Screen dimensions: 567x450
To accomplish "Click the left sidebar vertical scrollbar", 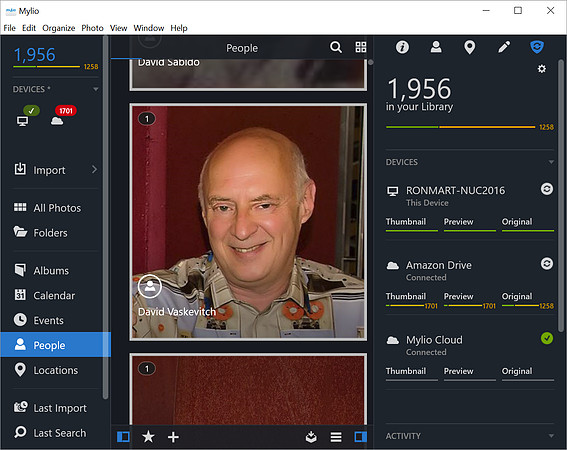I will click(105, 217).
